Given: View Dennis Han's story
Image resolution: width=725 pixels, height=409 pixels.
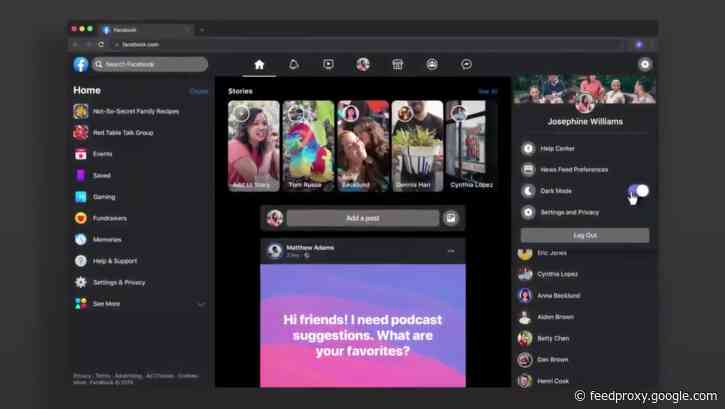Looking at the screenshot, I should coord(418,146).
